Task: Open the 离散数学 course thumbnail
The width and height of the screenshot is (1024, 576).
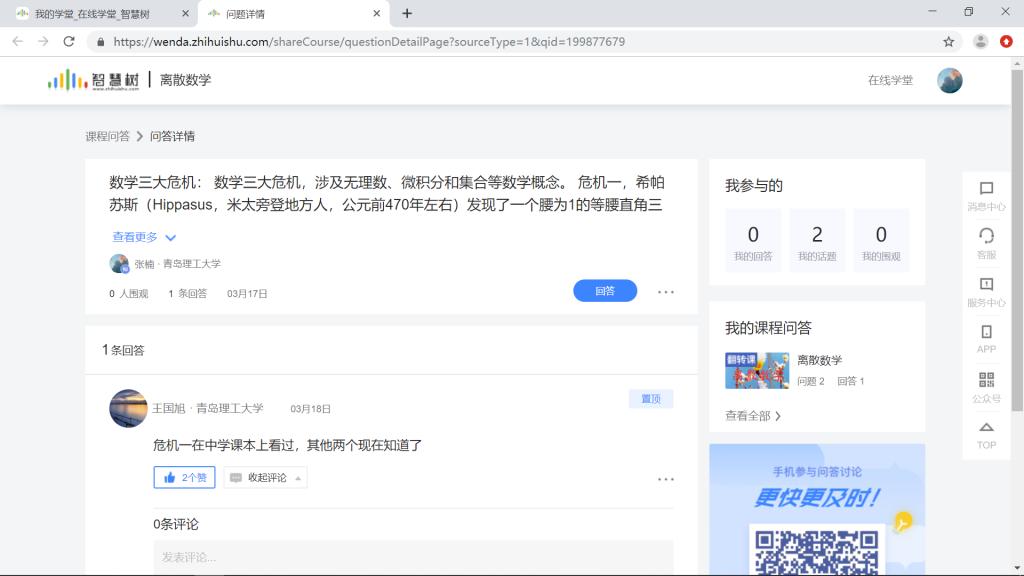Action: 757,370
